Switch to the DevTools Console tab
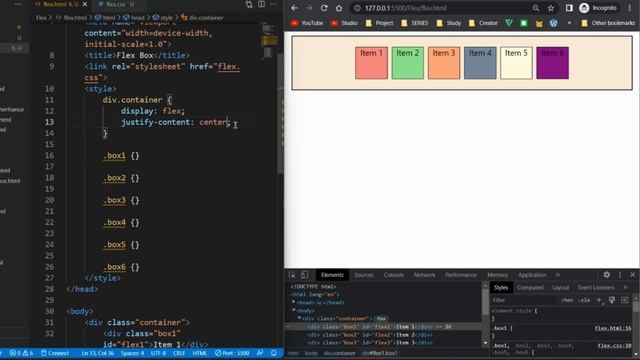Viewport: 640px width, 360px height. point(393,275)
